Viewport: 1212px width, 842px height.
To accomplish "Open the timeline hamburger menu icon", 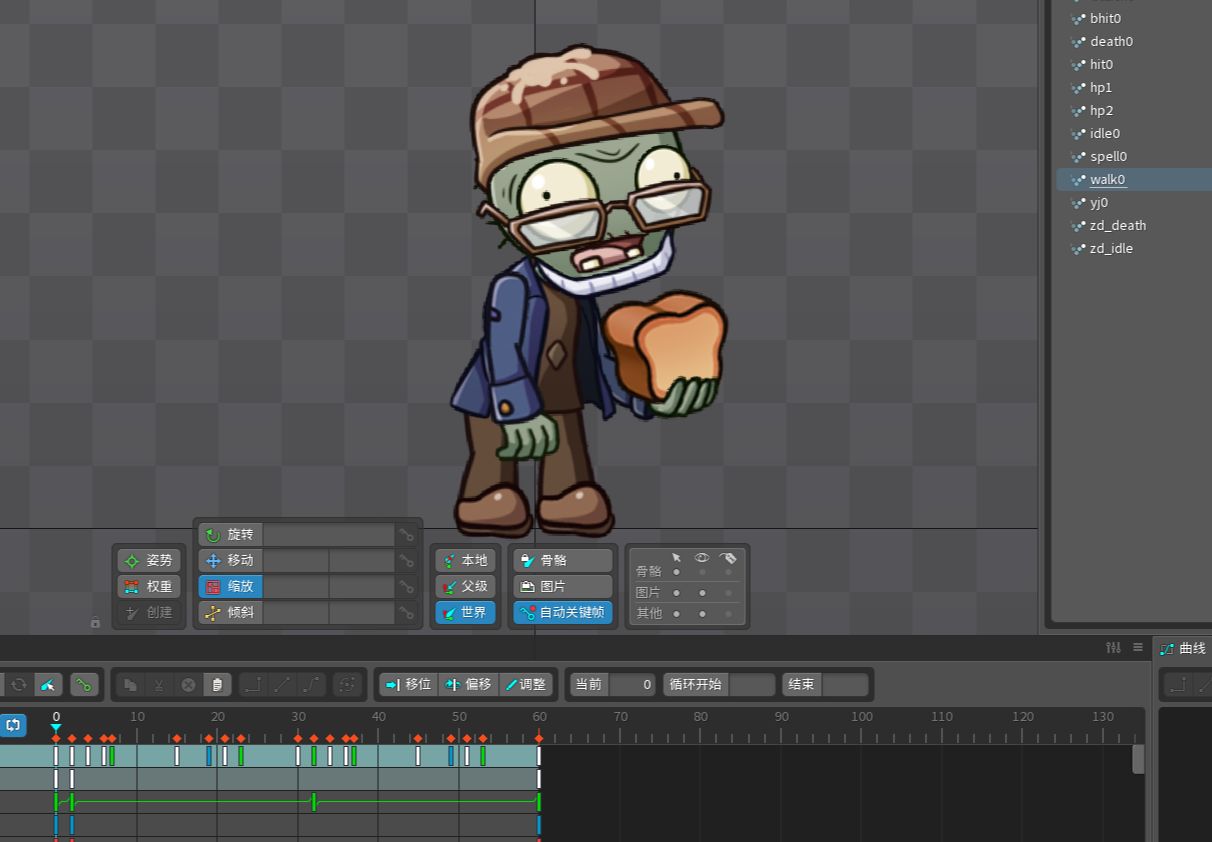I will [x=1138, y=648].
